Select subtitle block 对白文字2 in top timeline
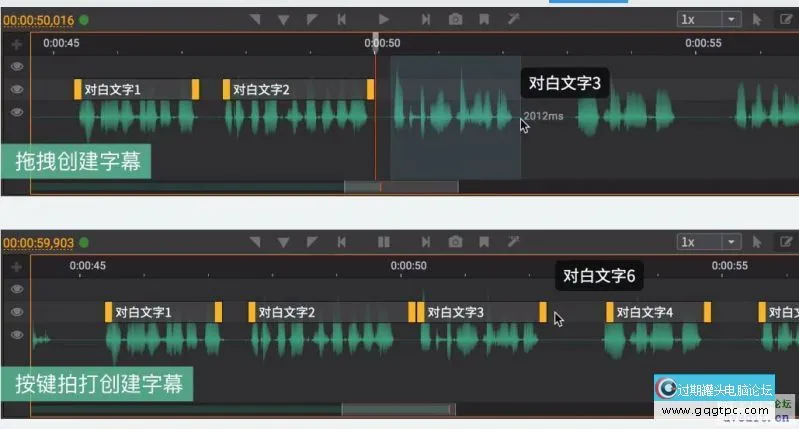The image size is (799, 429). pos(298,90)
